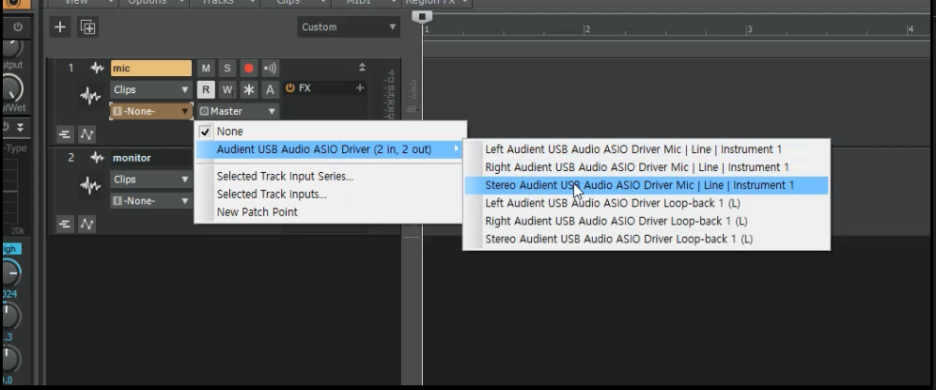
Task: Select Selected Track Input Series menu entry
Action: 330,176
